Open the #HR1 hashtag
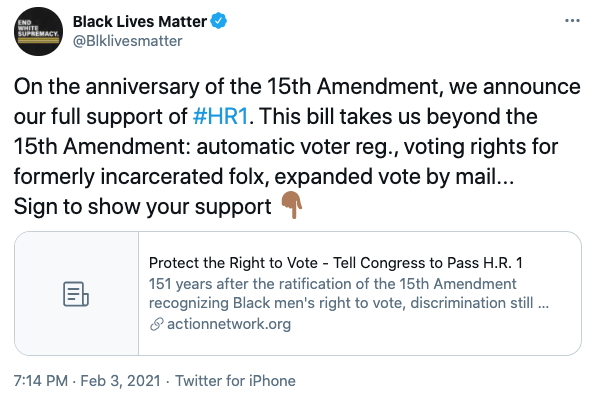595x398 pixels. [220, 116]
